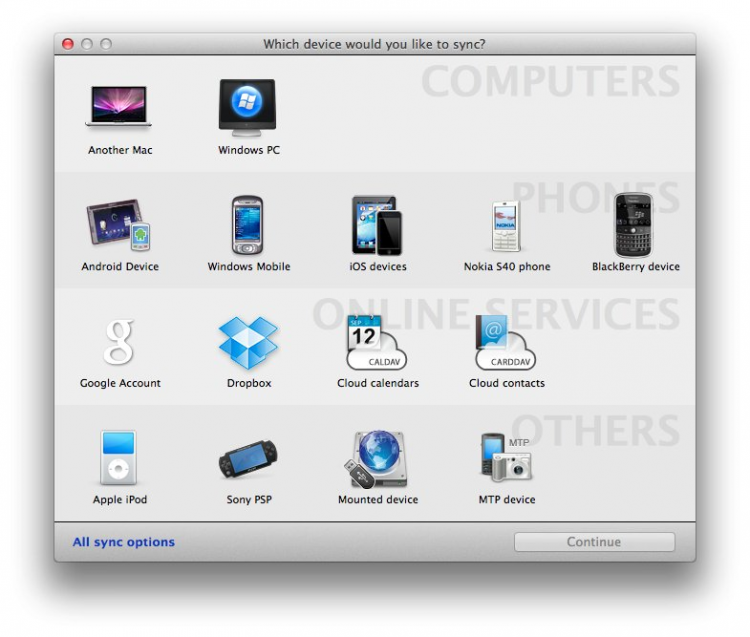750x637 pixels.
Task: Click the "Windows PC" label
Action: tap(249, 150)
